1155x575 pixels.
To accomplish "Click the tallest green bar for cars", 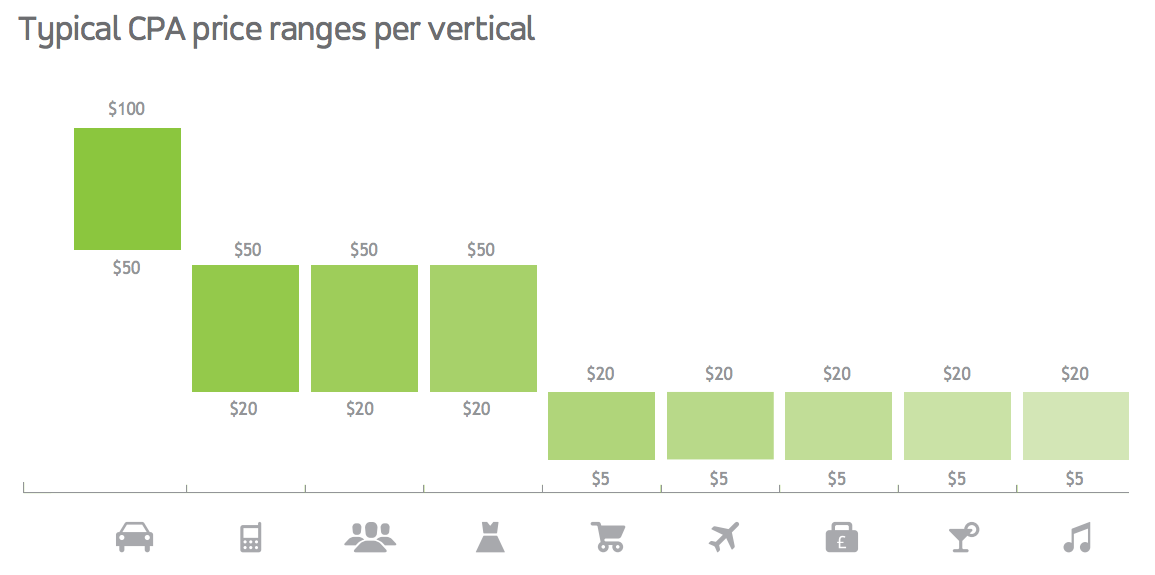I will click(x=127, y=189).
